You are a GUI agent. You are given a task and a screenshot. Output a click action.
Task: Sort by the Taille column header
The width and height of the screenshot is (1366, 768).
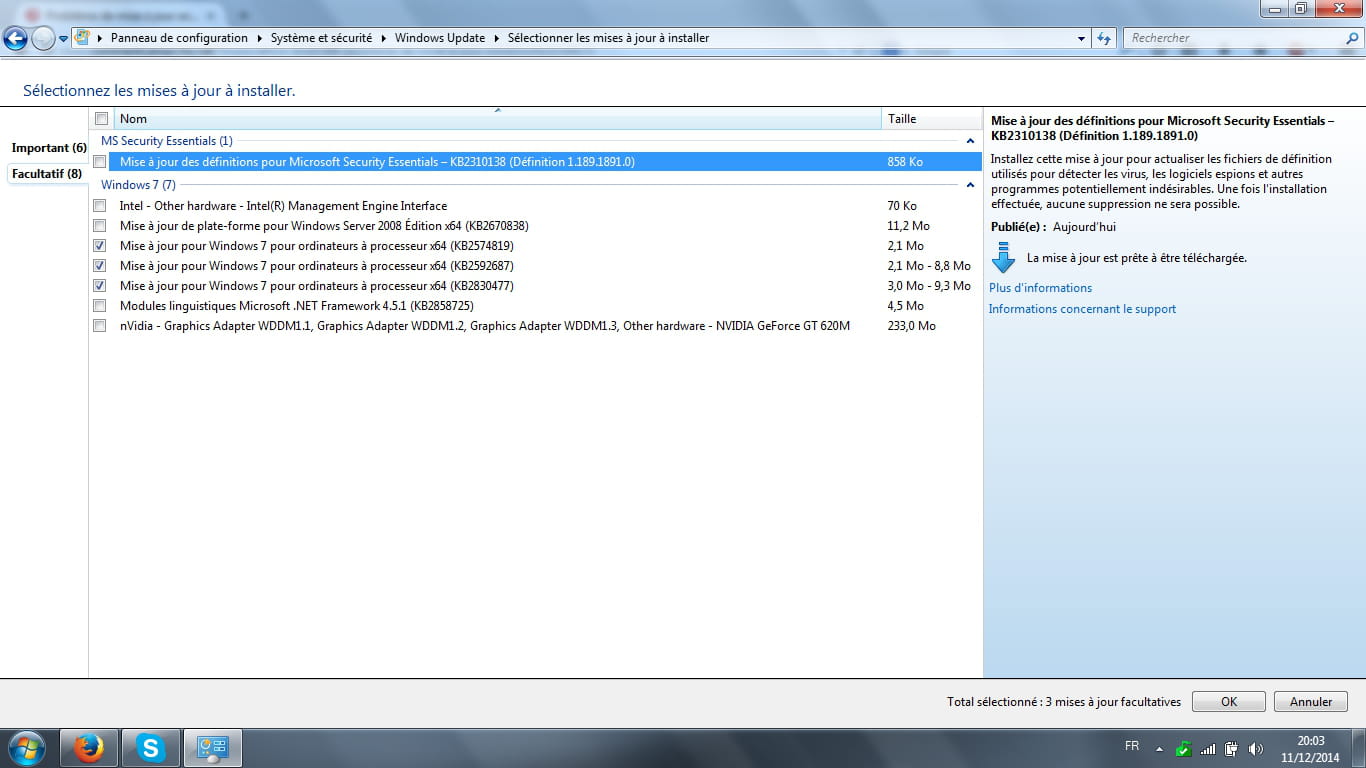point(932,119)
